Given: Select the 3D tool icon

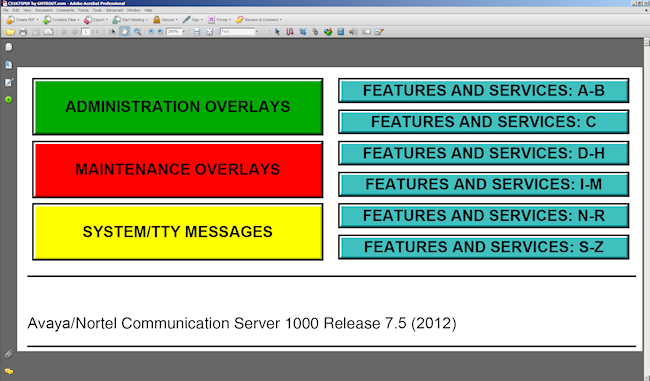Looking at the screenshot, I should click(x=328, y=32).
